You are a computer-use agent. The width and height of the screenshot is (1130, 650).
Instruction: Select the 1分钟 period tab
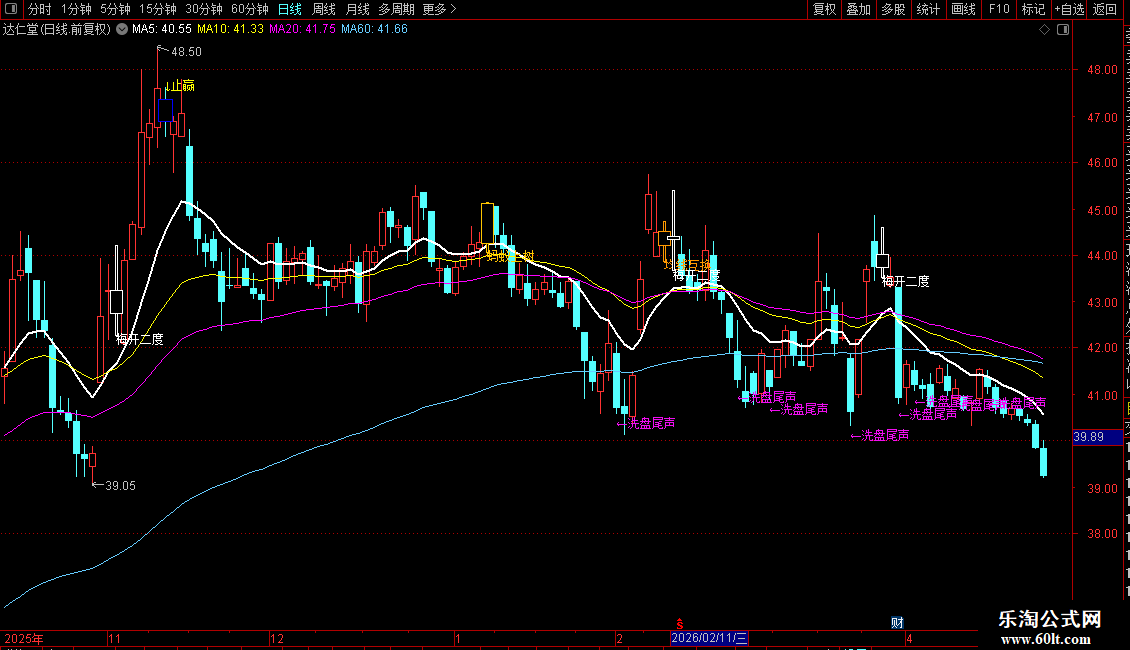(76, 9)
